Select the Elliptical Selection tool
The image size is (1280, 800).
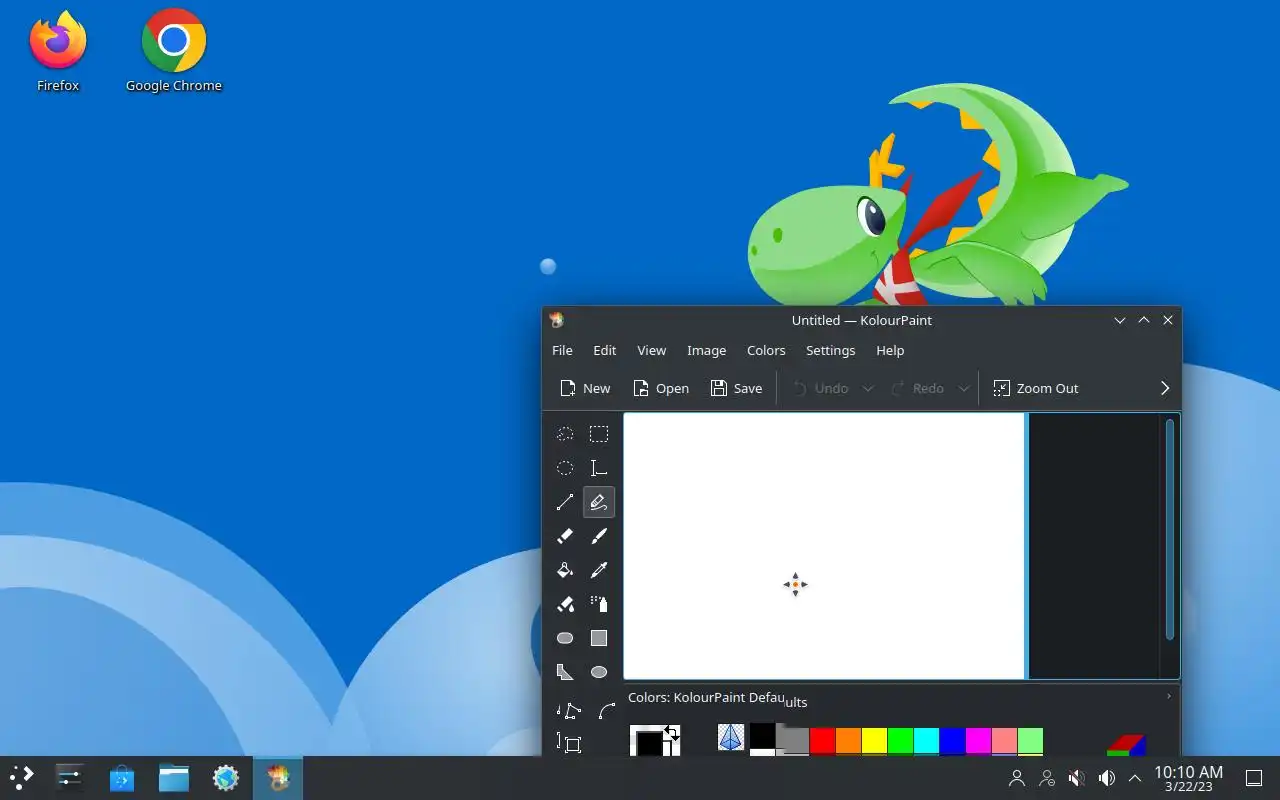click(565, 468)
